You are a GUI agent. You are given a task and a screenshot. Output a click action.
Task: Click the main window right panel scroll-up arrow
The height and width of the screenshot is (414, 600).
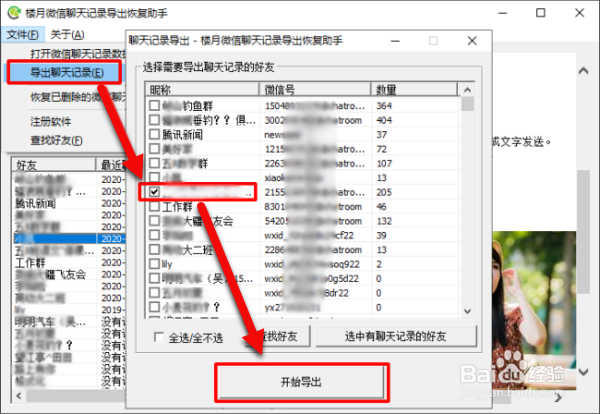584,71
